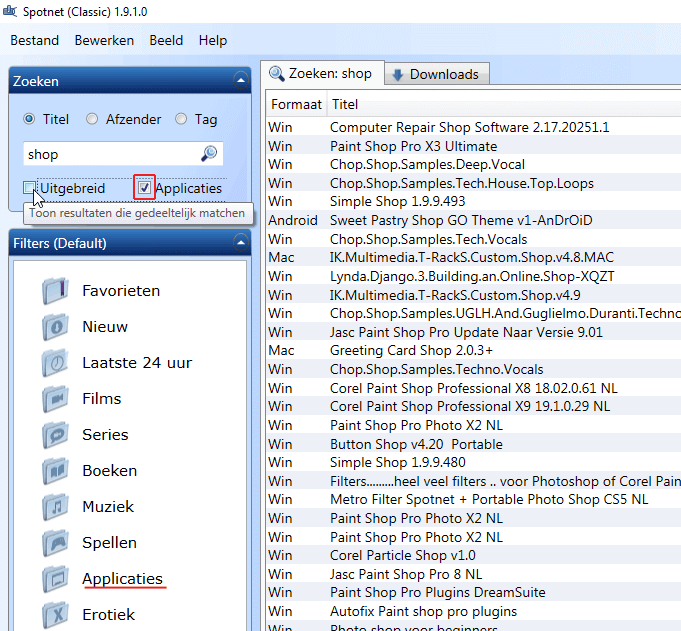Open the Beeld menu
The width and height of the screenshot is (681, 631).
(x=166, y=40)
